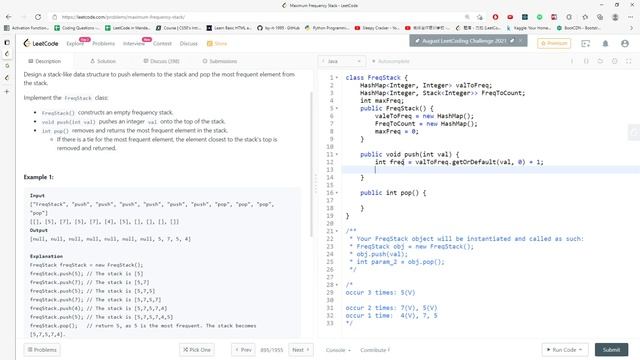The width and height of the screenshot is (640, 360).
Task: Add this page to favorites star icon
Action: (x=480, y=17)
